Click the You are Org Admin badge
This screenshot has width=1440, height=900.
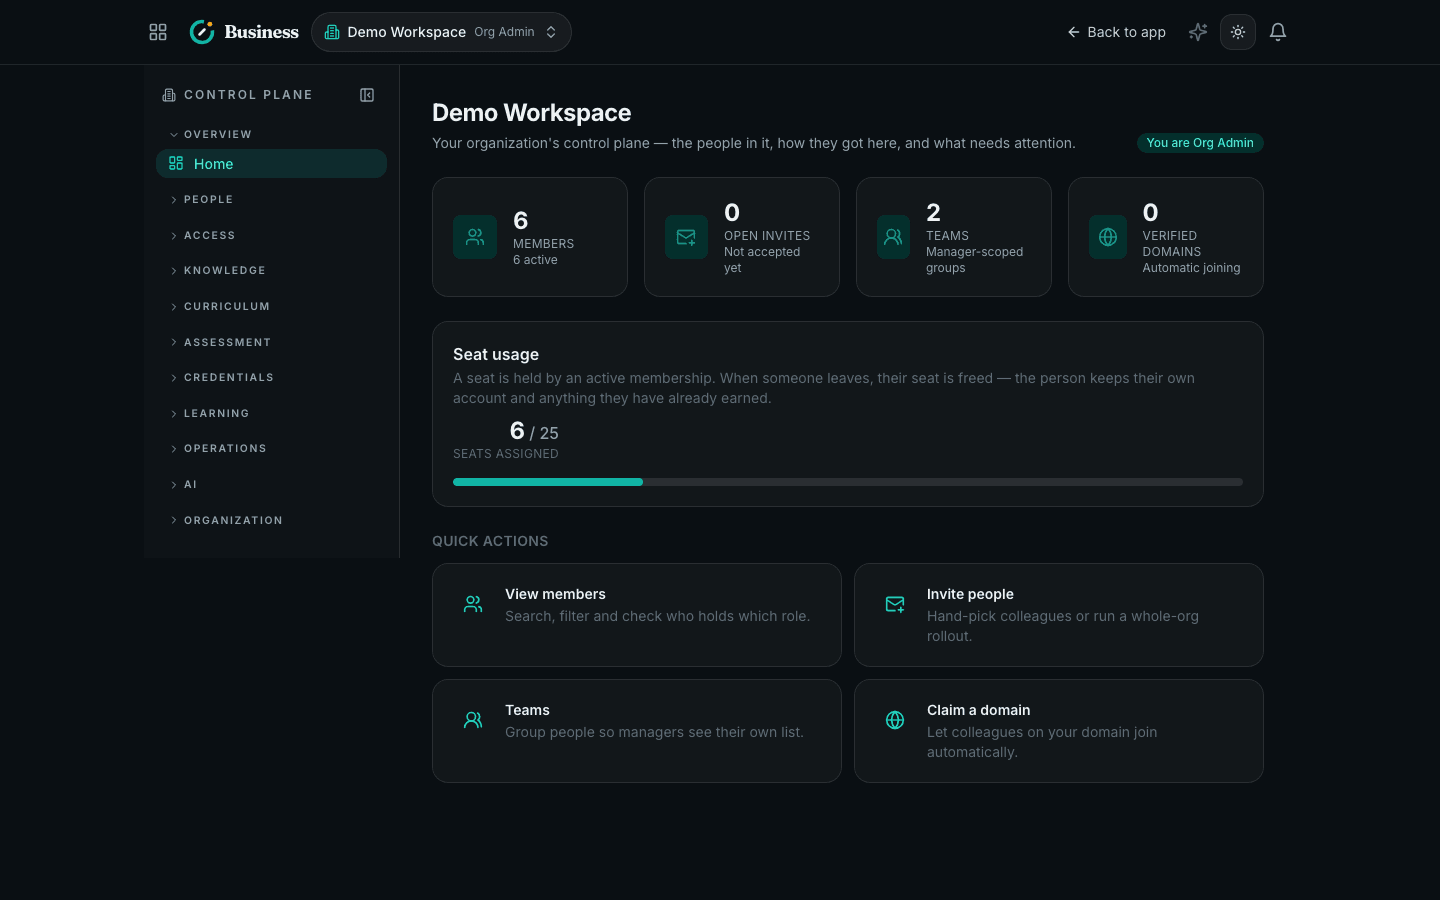[1200, 143]
